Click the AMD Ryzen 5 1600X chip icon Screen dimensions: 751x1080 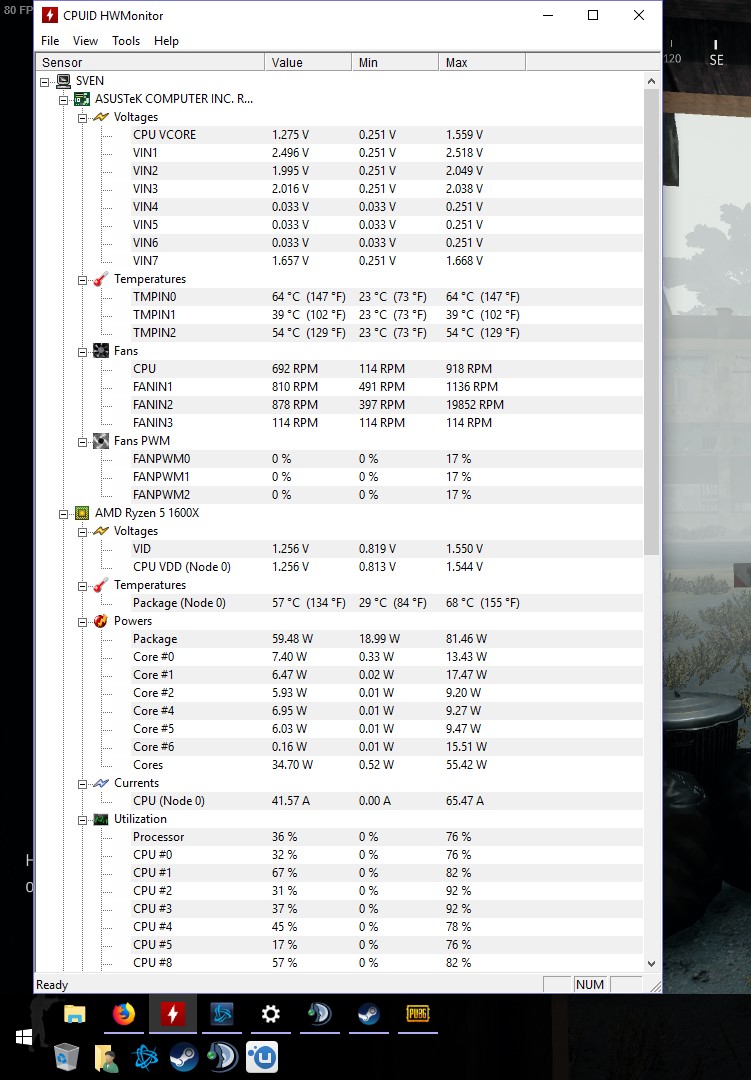[x=82, y=513]
